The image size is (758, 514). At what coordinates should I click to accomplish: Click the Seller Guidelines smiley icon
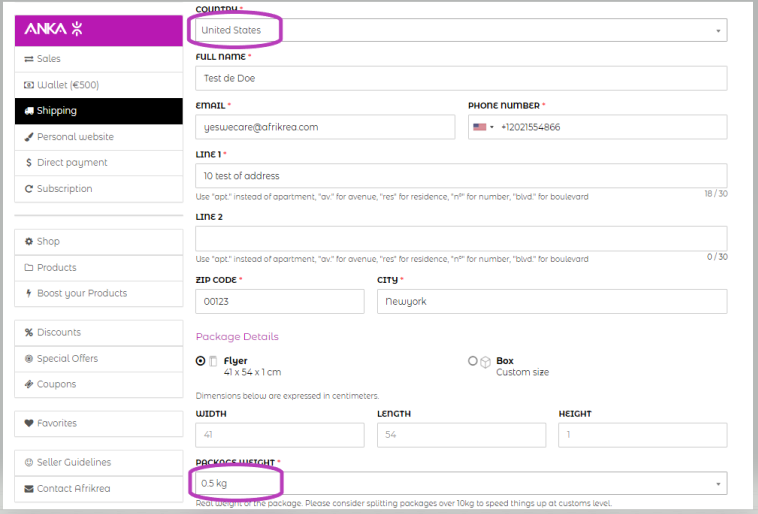pos(29,462)
